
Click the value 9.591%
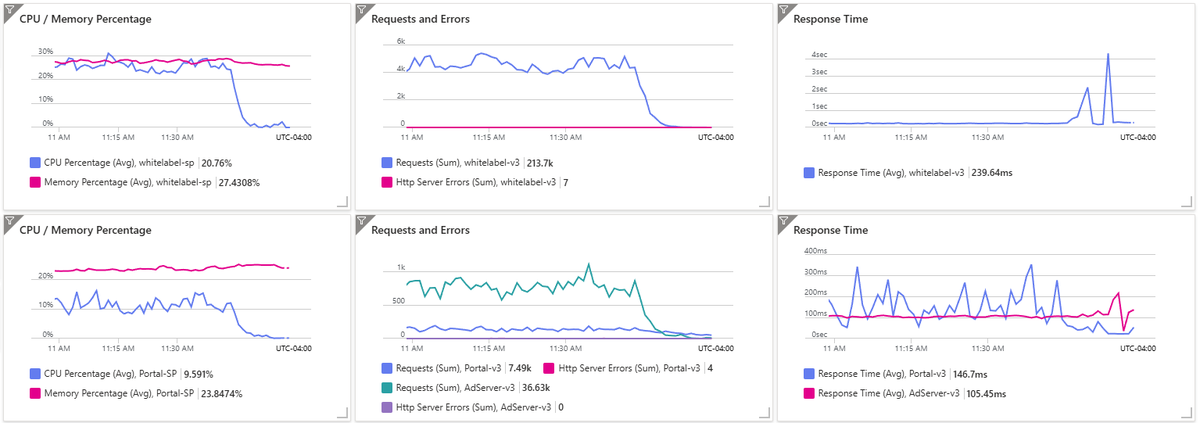point(199,373)
